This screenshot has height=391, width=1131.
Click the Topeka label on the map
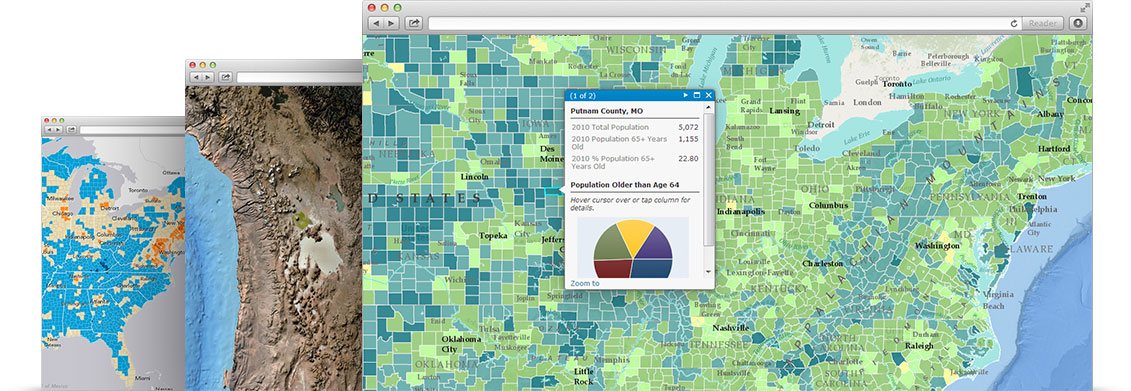tap(493, 235)
